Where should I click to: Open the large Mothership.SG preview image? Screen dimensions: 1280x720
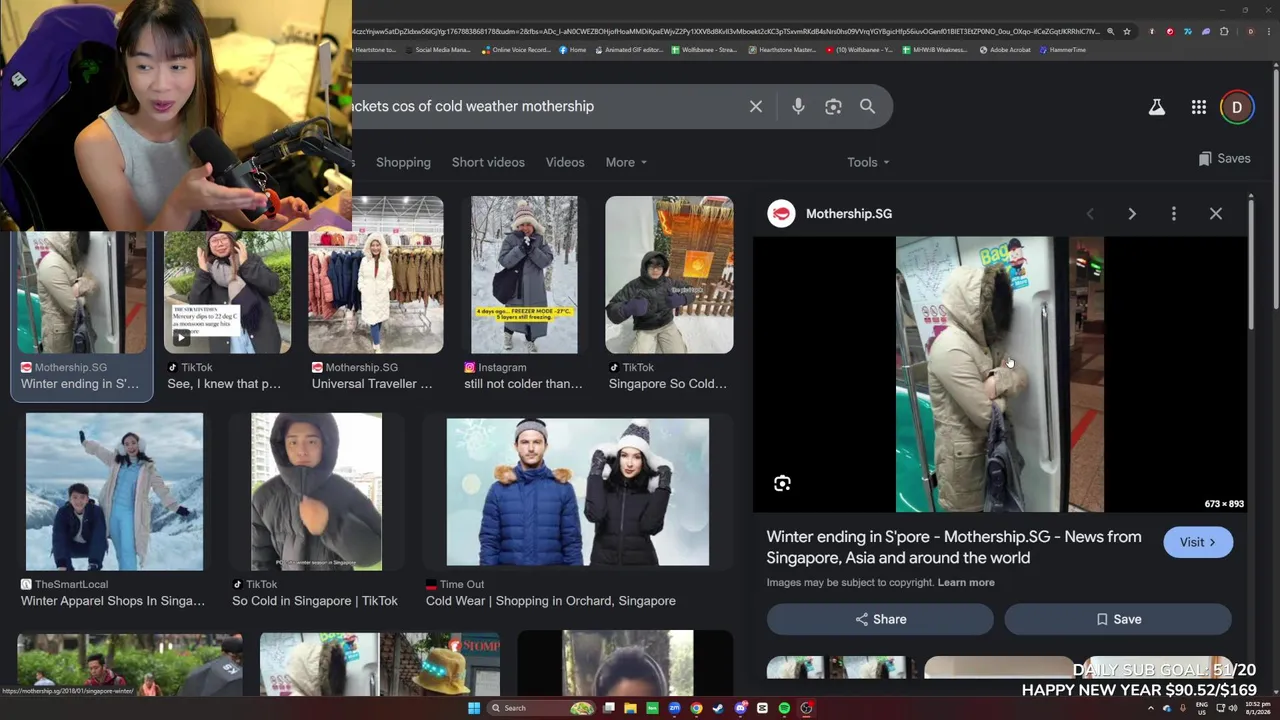point(1000,374)
